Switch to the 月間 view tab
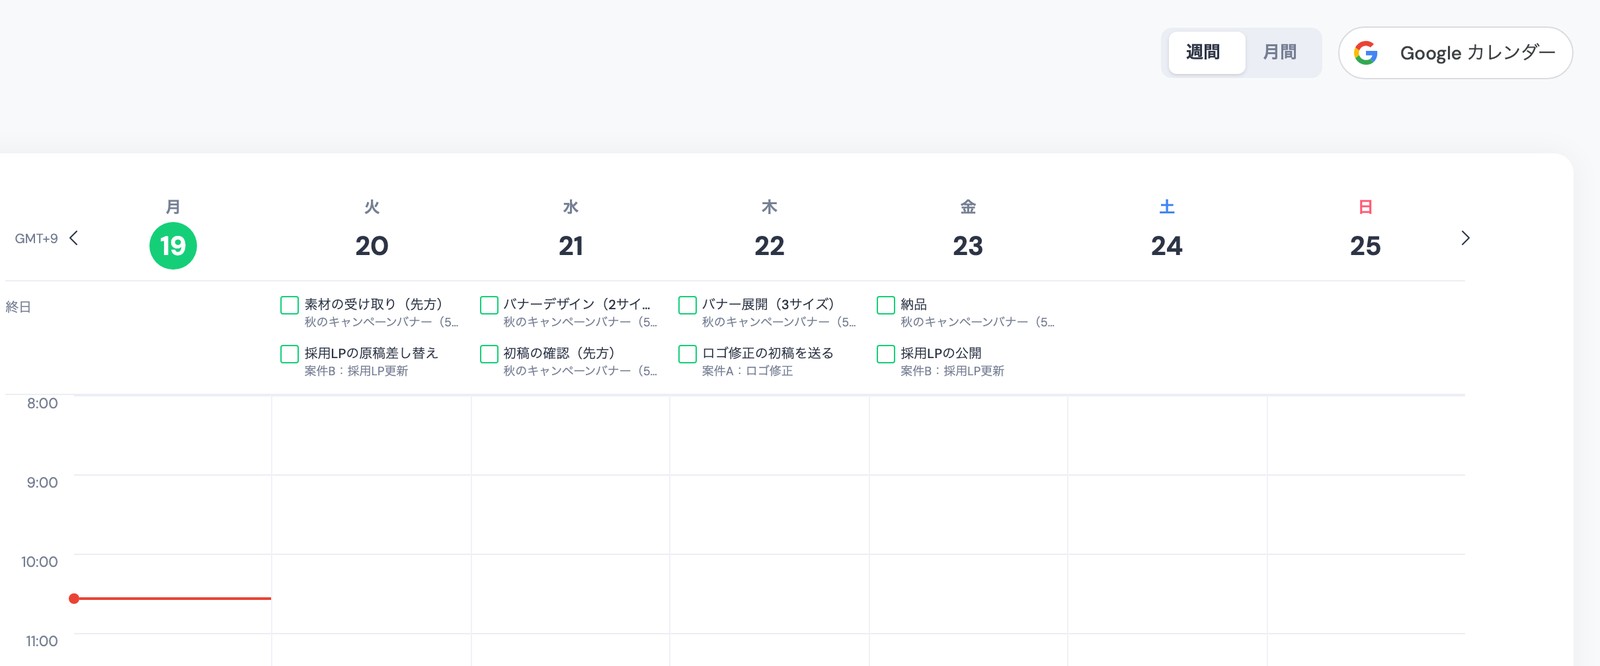1600x666 pixels. [x=1280, y=52]
